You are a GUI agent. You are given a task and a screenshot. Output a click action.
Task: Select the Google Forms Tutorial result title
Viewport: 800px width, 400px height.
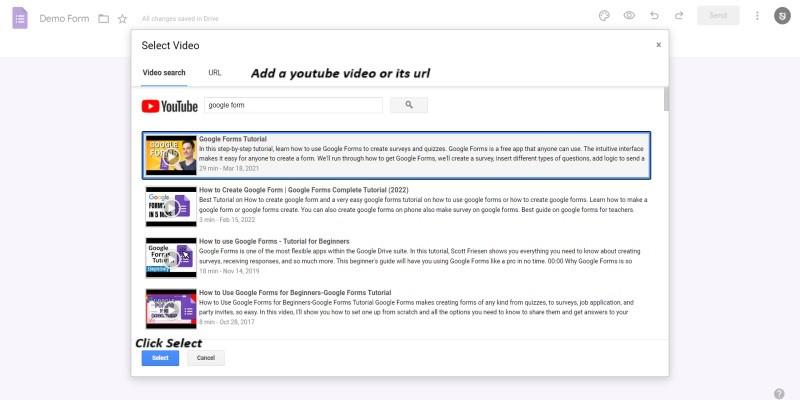(x=233, y=139)
